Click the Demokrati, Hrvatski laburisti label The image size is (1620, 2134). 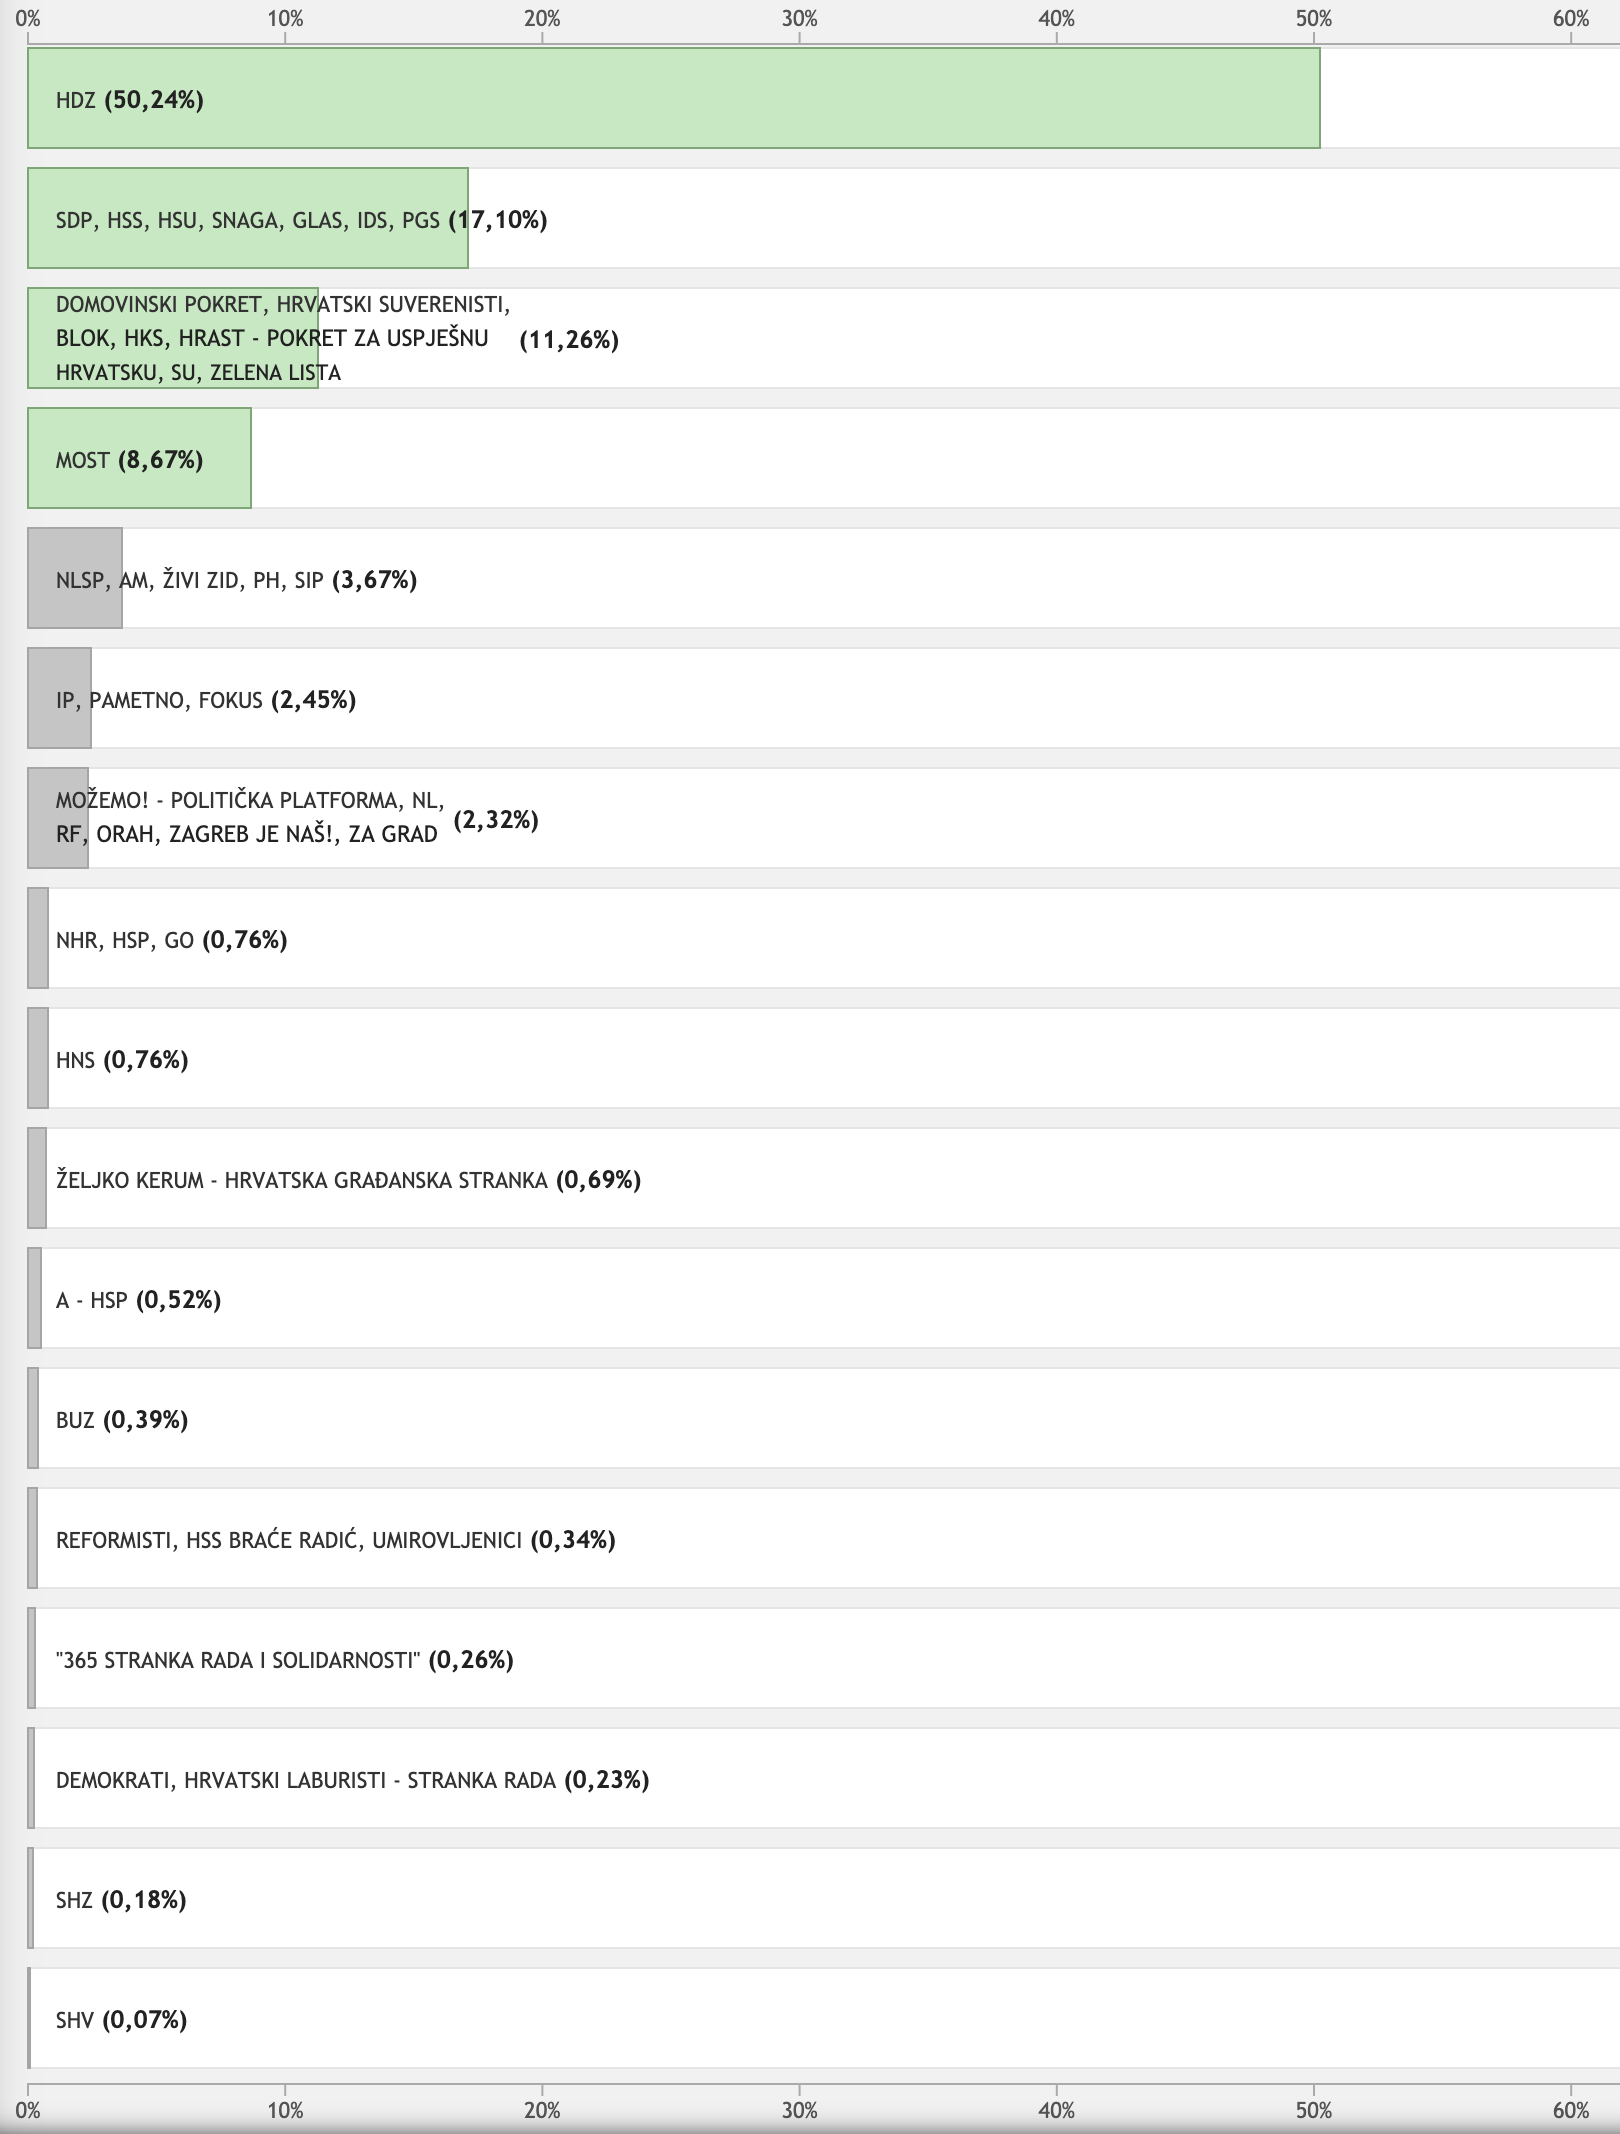point(352,1780)
